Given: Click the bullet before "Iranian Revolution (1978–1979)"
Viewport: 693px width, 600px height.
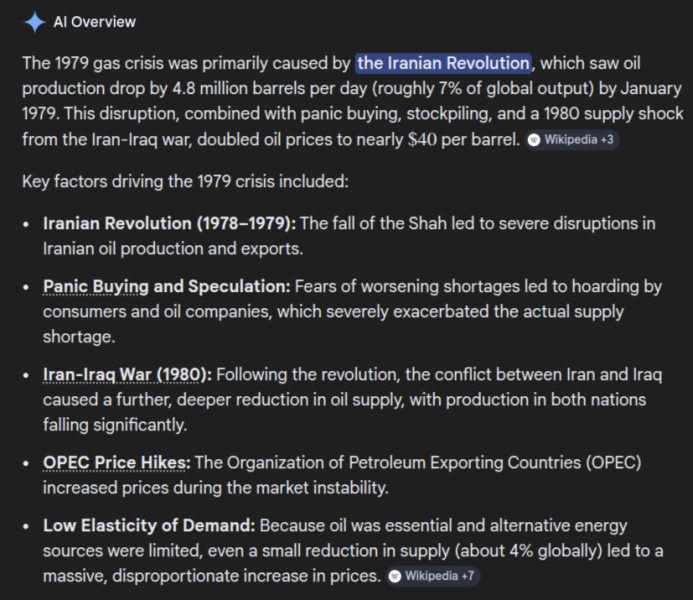Looking at the screenshot, I should point(28,224).
